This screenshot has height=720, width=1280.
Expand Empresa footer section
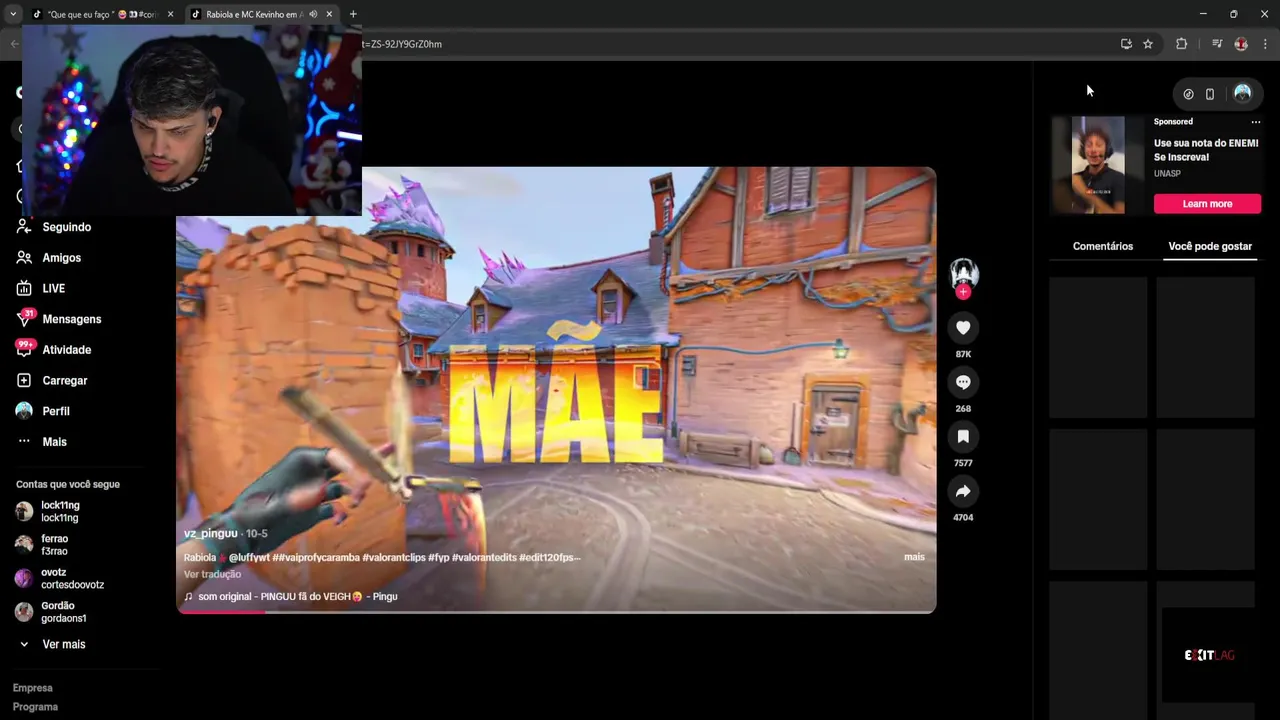tap(33, 688)
